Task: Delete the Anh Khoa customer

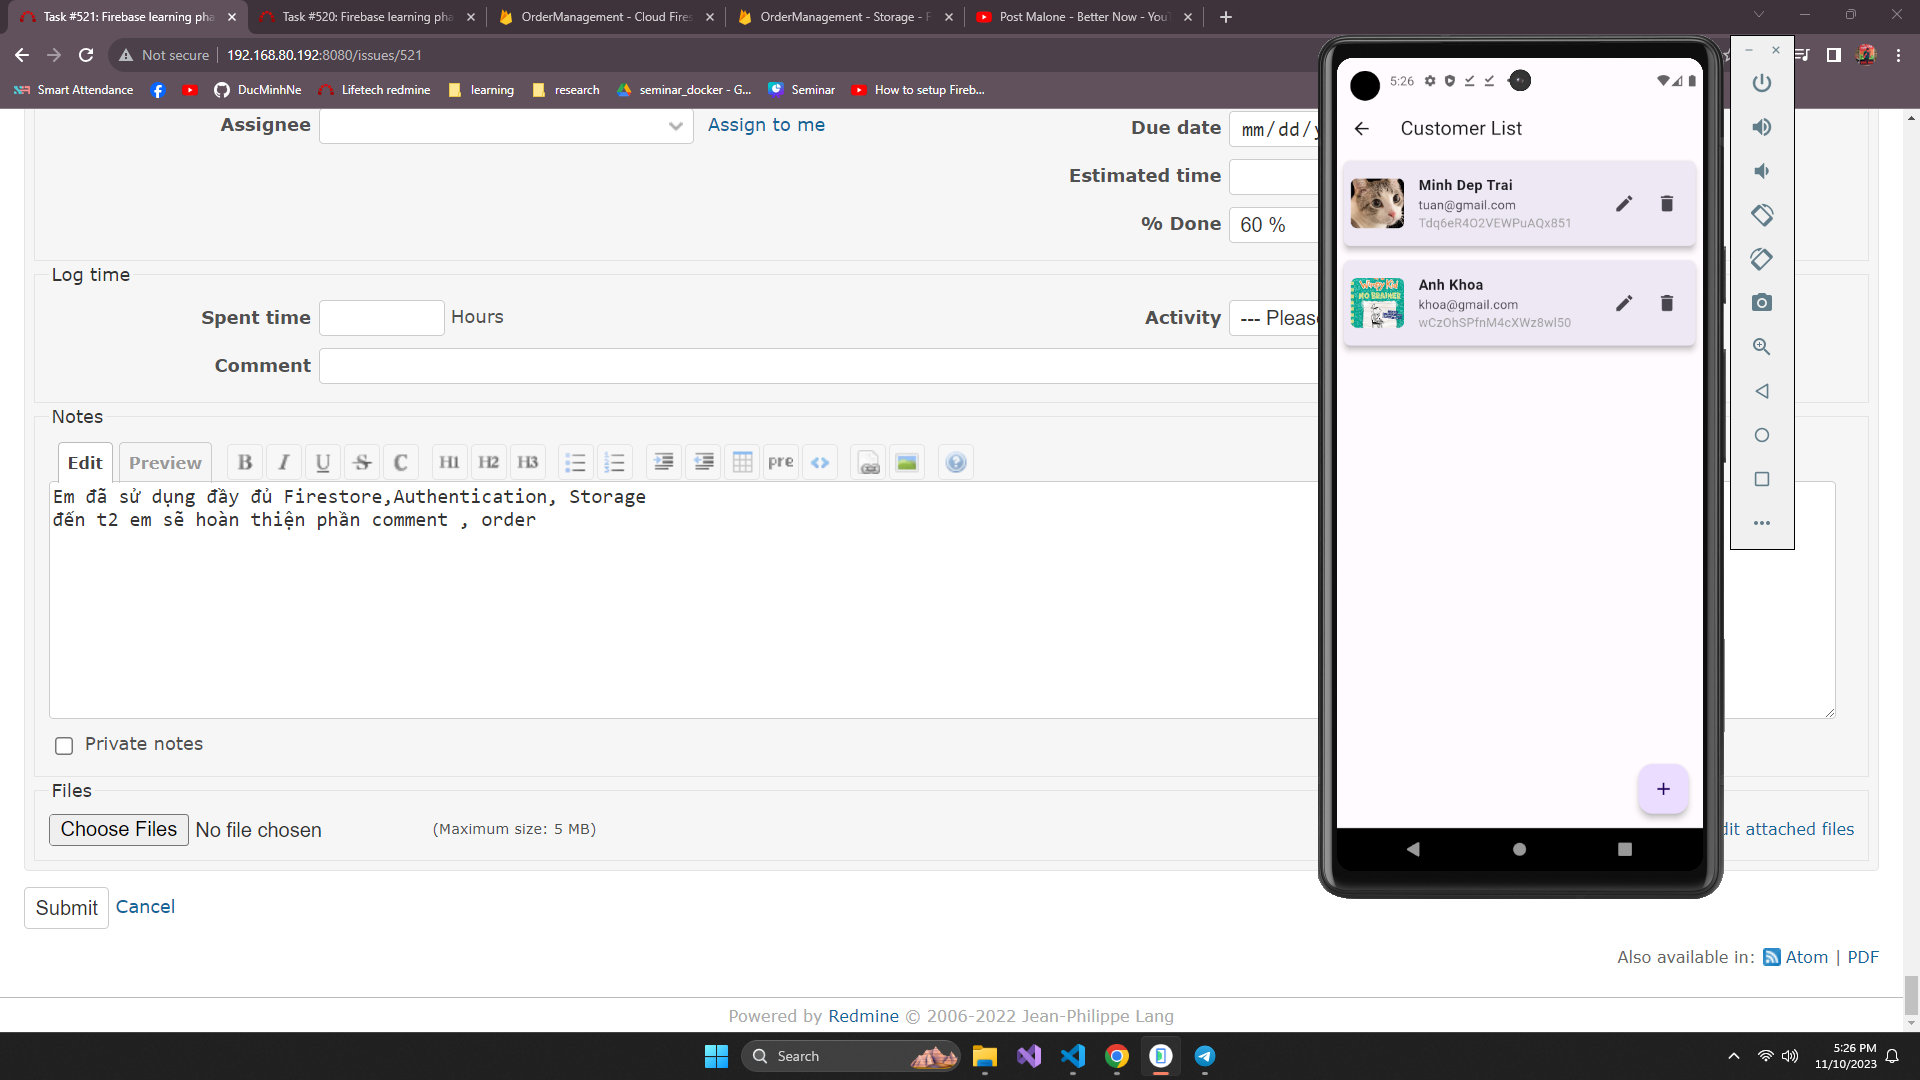Action: point(1667,303)
